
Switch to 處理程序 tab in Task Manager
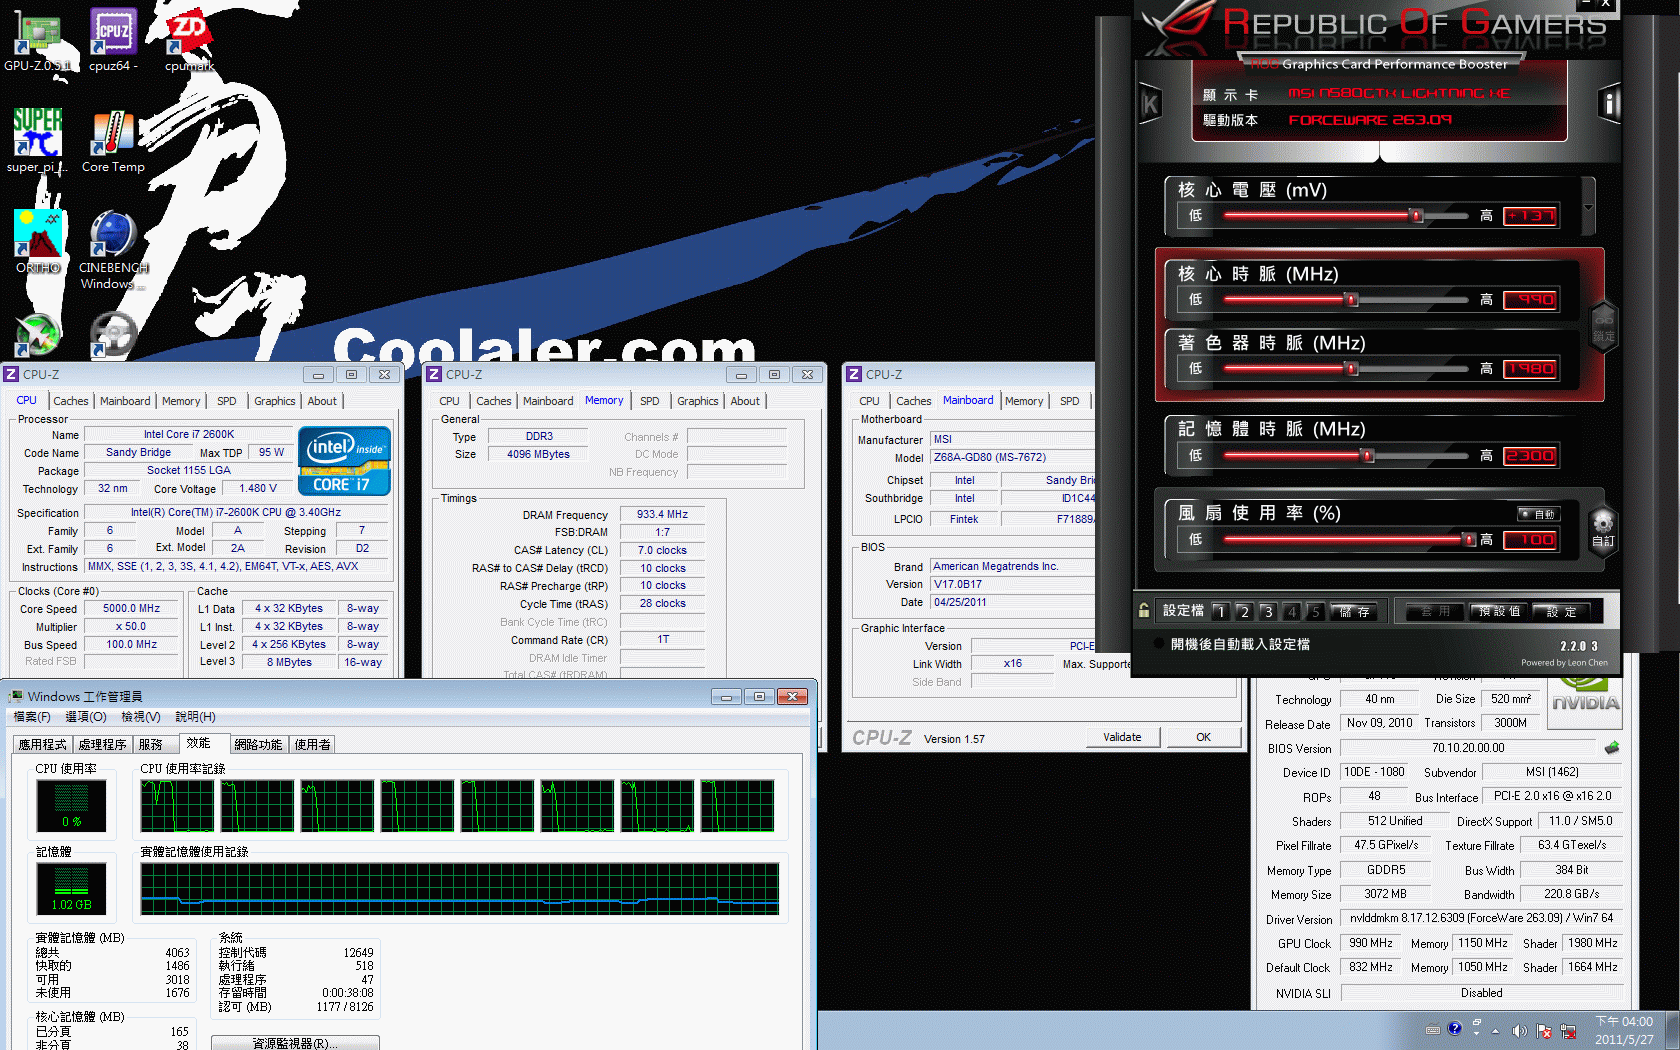click(103, 745)
